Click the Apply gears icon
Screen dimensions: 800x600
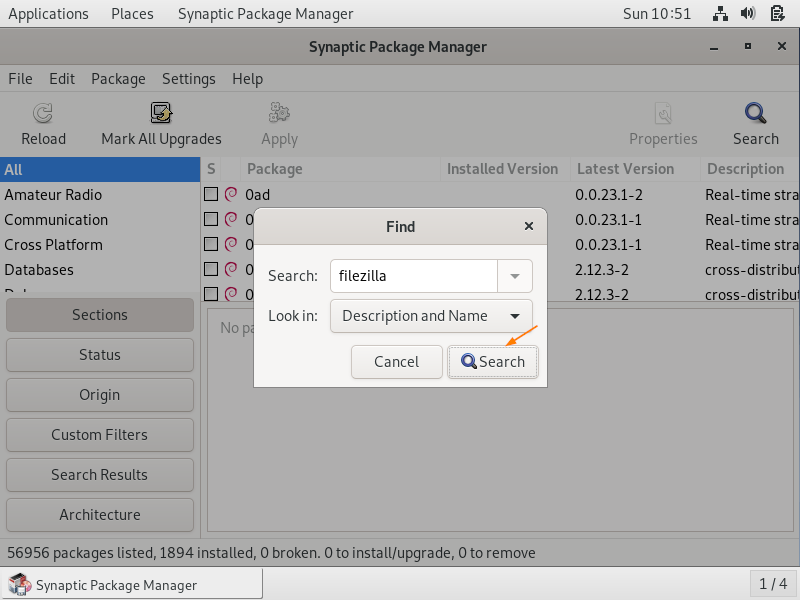coord(279,113)
